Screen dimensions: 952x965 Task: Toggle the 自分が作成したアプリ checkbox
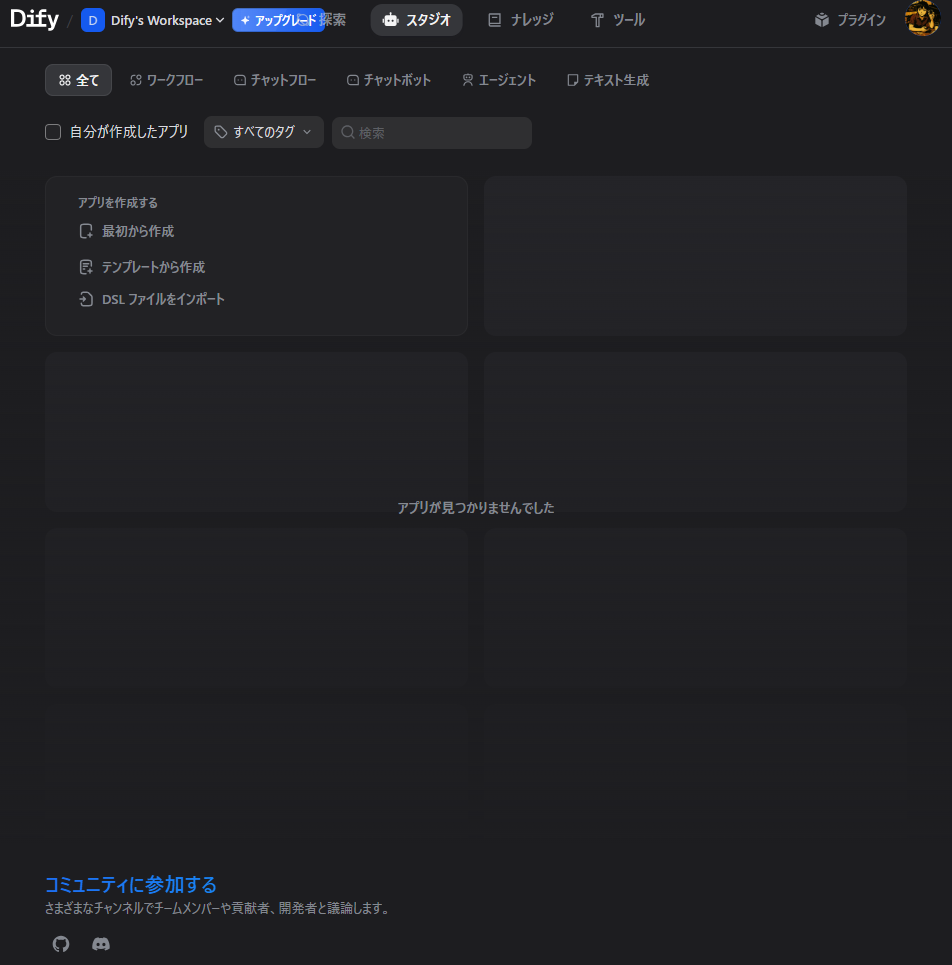(x=53, y=132)
